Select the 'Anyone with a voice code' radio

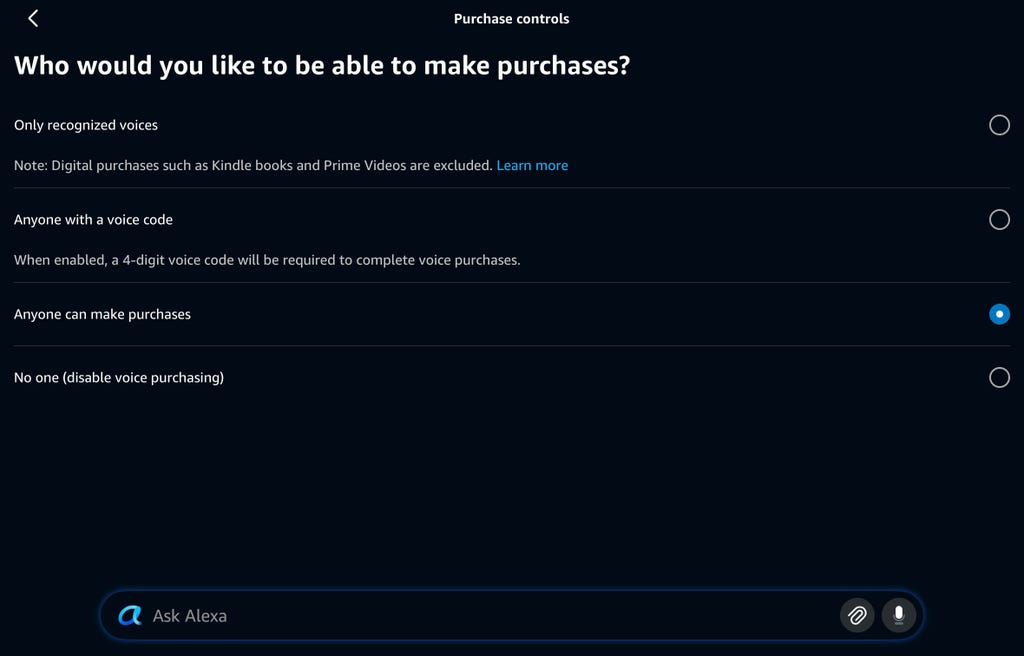(x=999, y=220)
